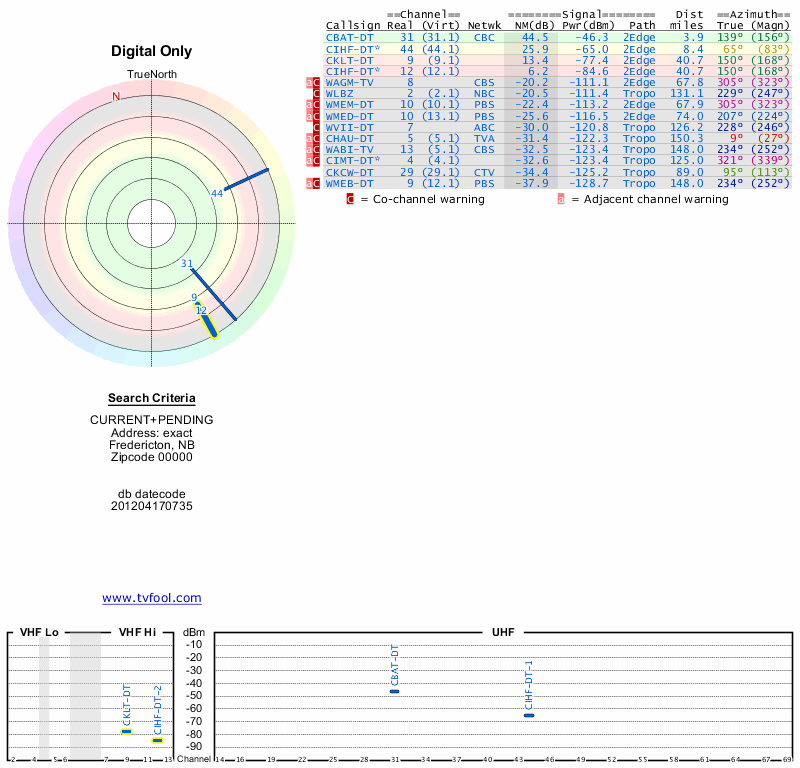Select the channel 31 line on radar plot

pos(213,294)
